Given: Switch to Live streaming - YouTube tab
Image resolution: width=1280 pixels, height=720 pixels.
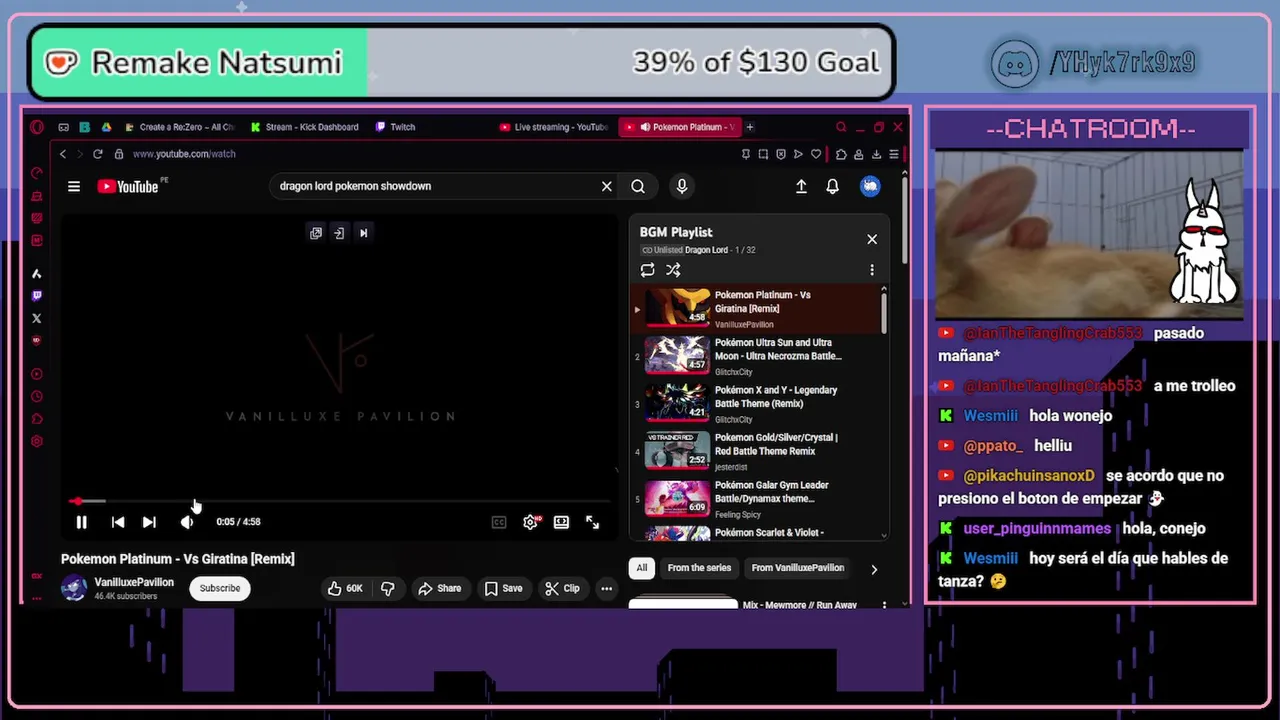Looking at the screenshot, I should pyautogui.click(x=555, y=127).
